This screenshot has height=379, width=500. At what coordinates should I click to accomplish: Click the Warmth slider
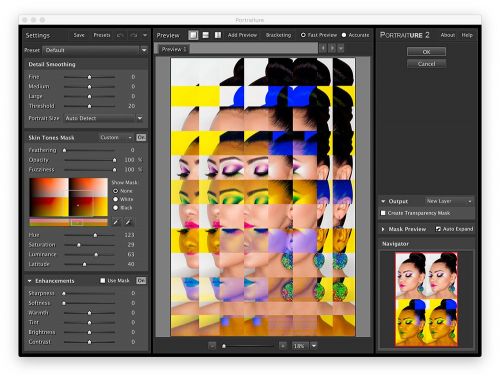tap(89, 313)
